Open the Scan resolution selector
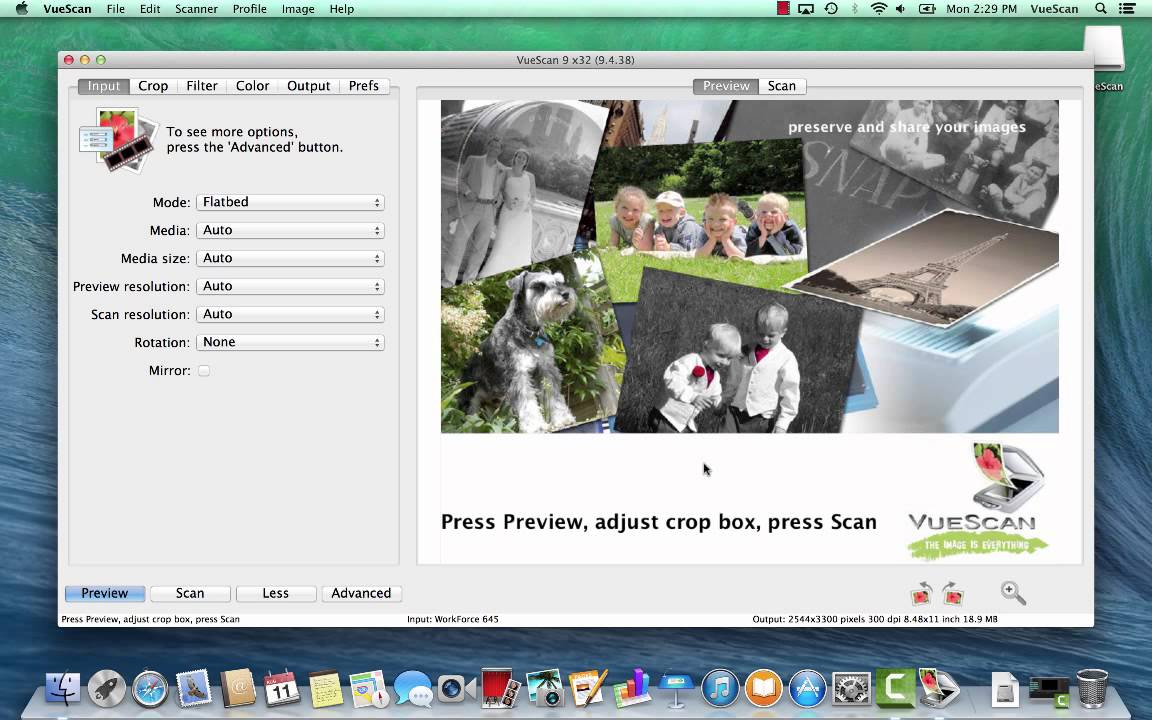Viewport: 1152px width, 720px height. tap(290, 313)
